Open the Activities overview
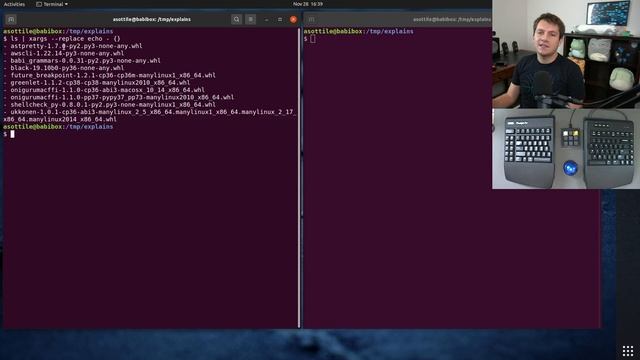 [14, 4]
